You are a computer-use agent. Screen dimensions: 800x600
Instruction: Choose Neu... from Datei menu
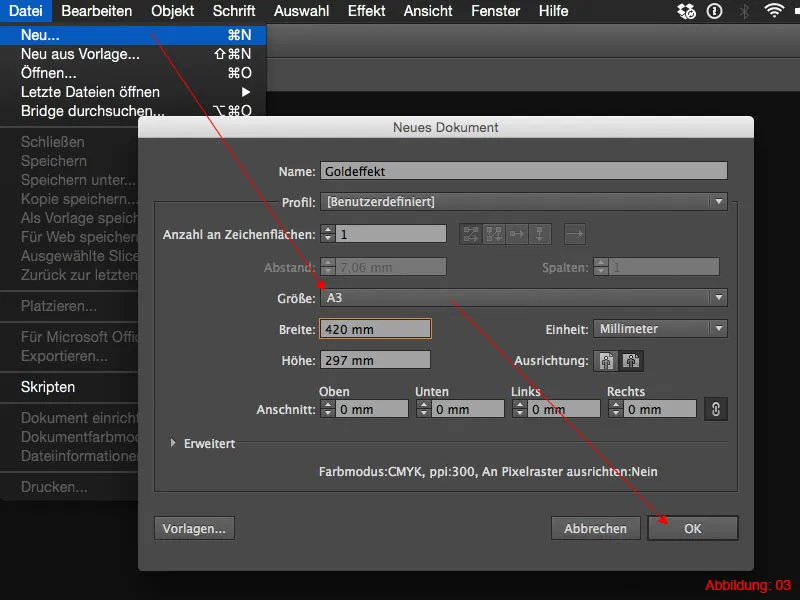tap(133, 35)
